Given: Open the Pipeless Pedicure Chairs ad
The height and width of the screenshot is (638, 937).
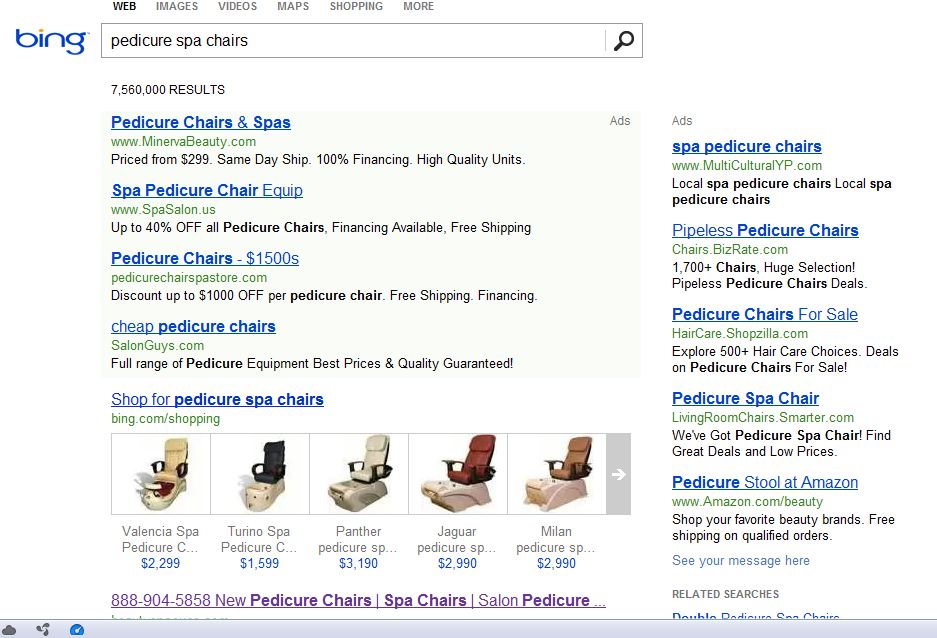Looking at the screenshot, I should point(765,231).
